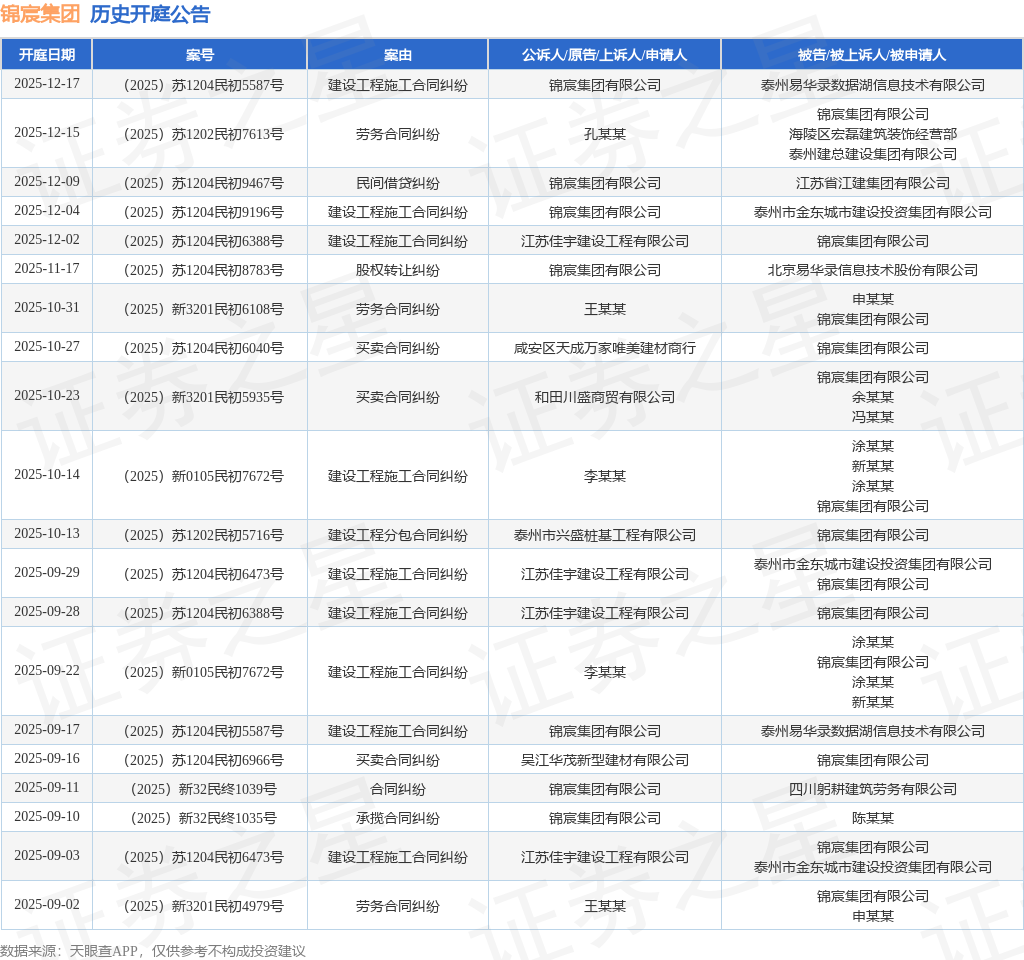The height and width of the screenshot is (960, 1024).
Task: Click cause 建设工程分包合同纠纷
Action: 398,535
